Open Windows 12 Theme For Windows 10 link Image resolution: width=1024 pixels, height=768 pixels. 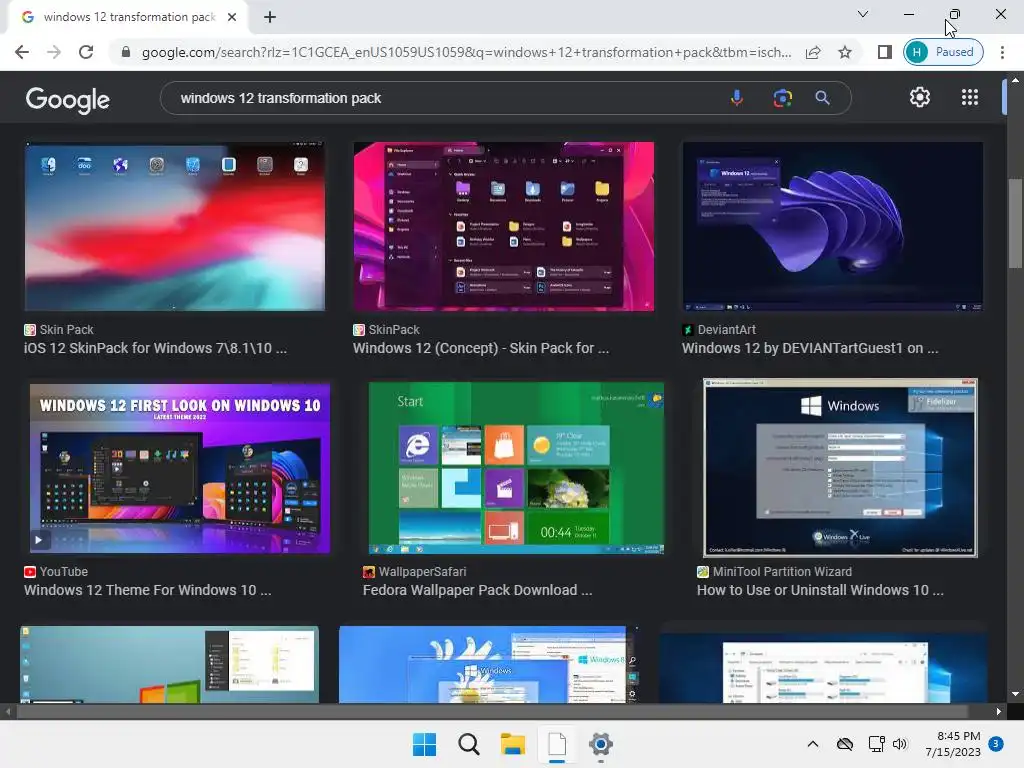[x=148, y=590]
